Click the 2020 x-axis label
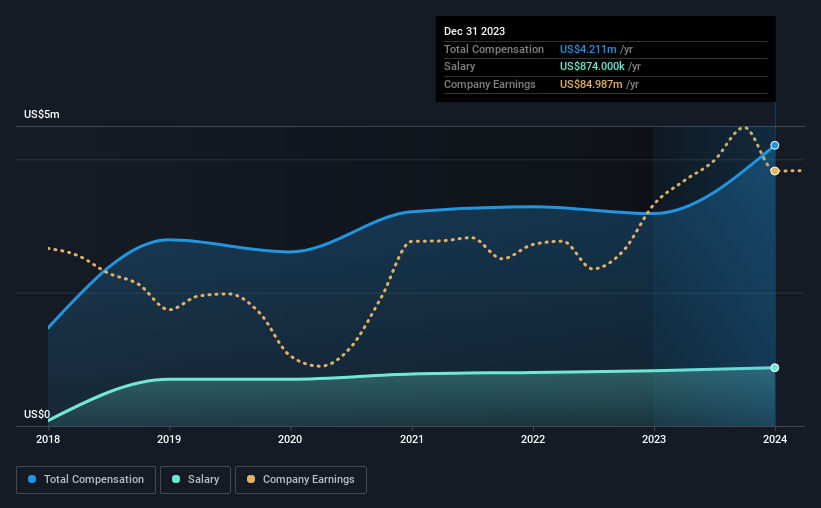 click(x=290, y=439)
